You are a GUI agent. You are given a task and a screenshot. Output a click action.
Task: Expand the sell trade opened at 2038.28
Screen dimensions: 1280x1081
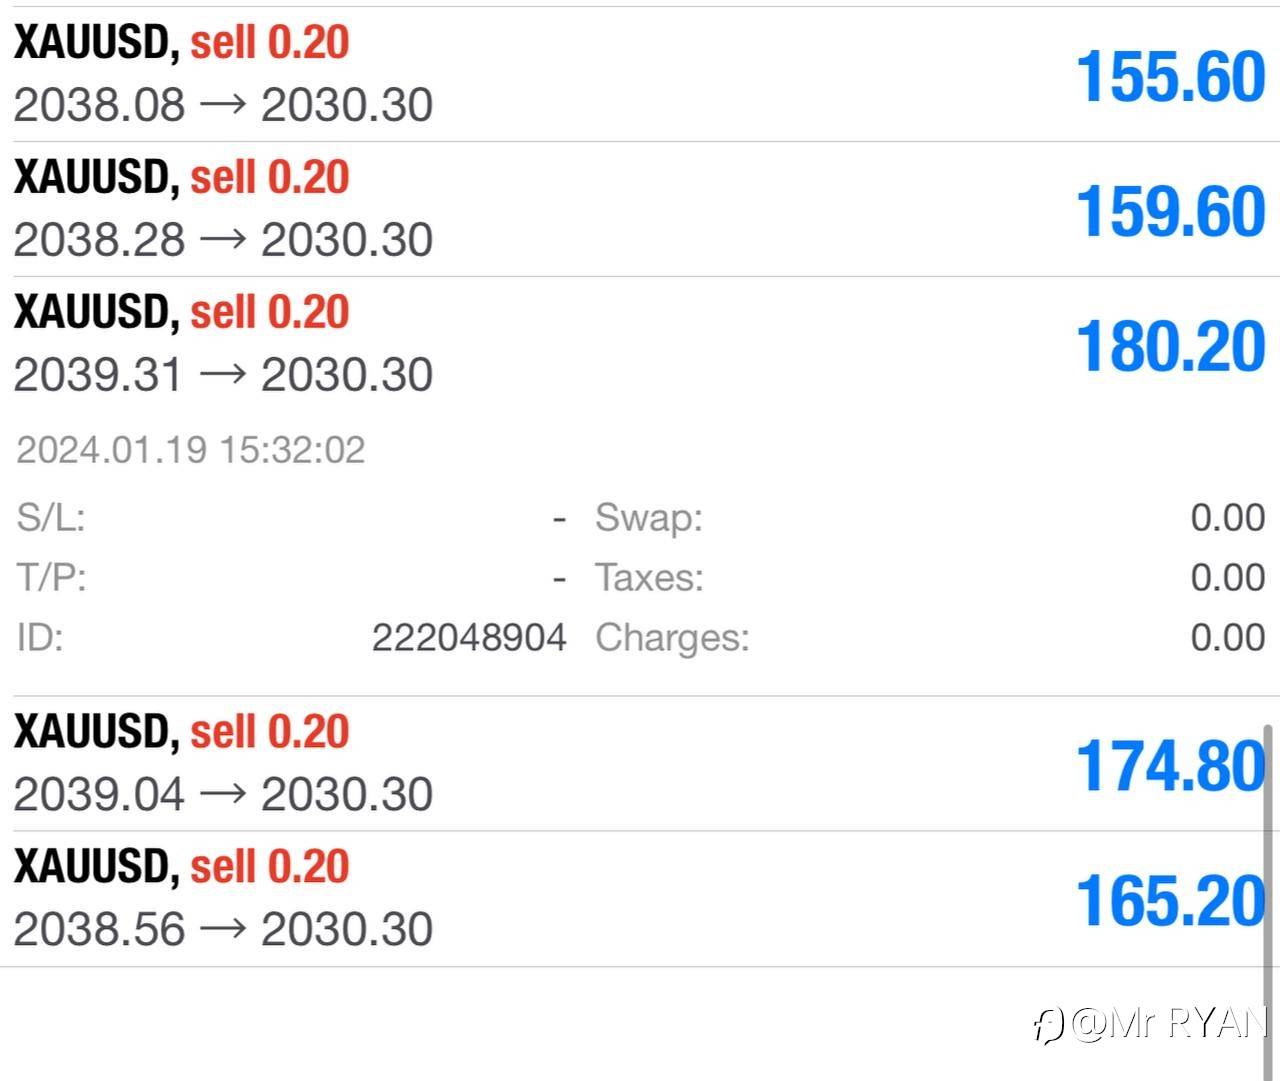pyautogui.click(x=640, y=209)
